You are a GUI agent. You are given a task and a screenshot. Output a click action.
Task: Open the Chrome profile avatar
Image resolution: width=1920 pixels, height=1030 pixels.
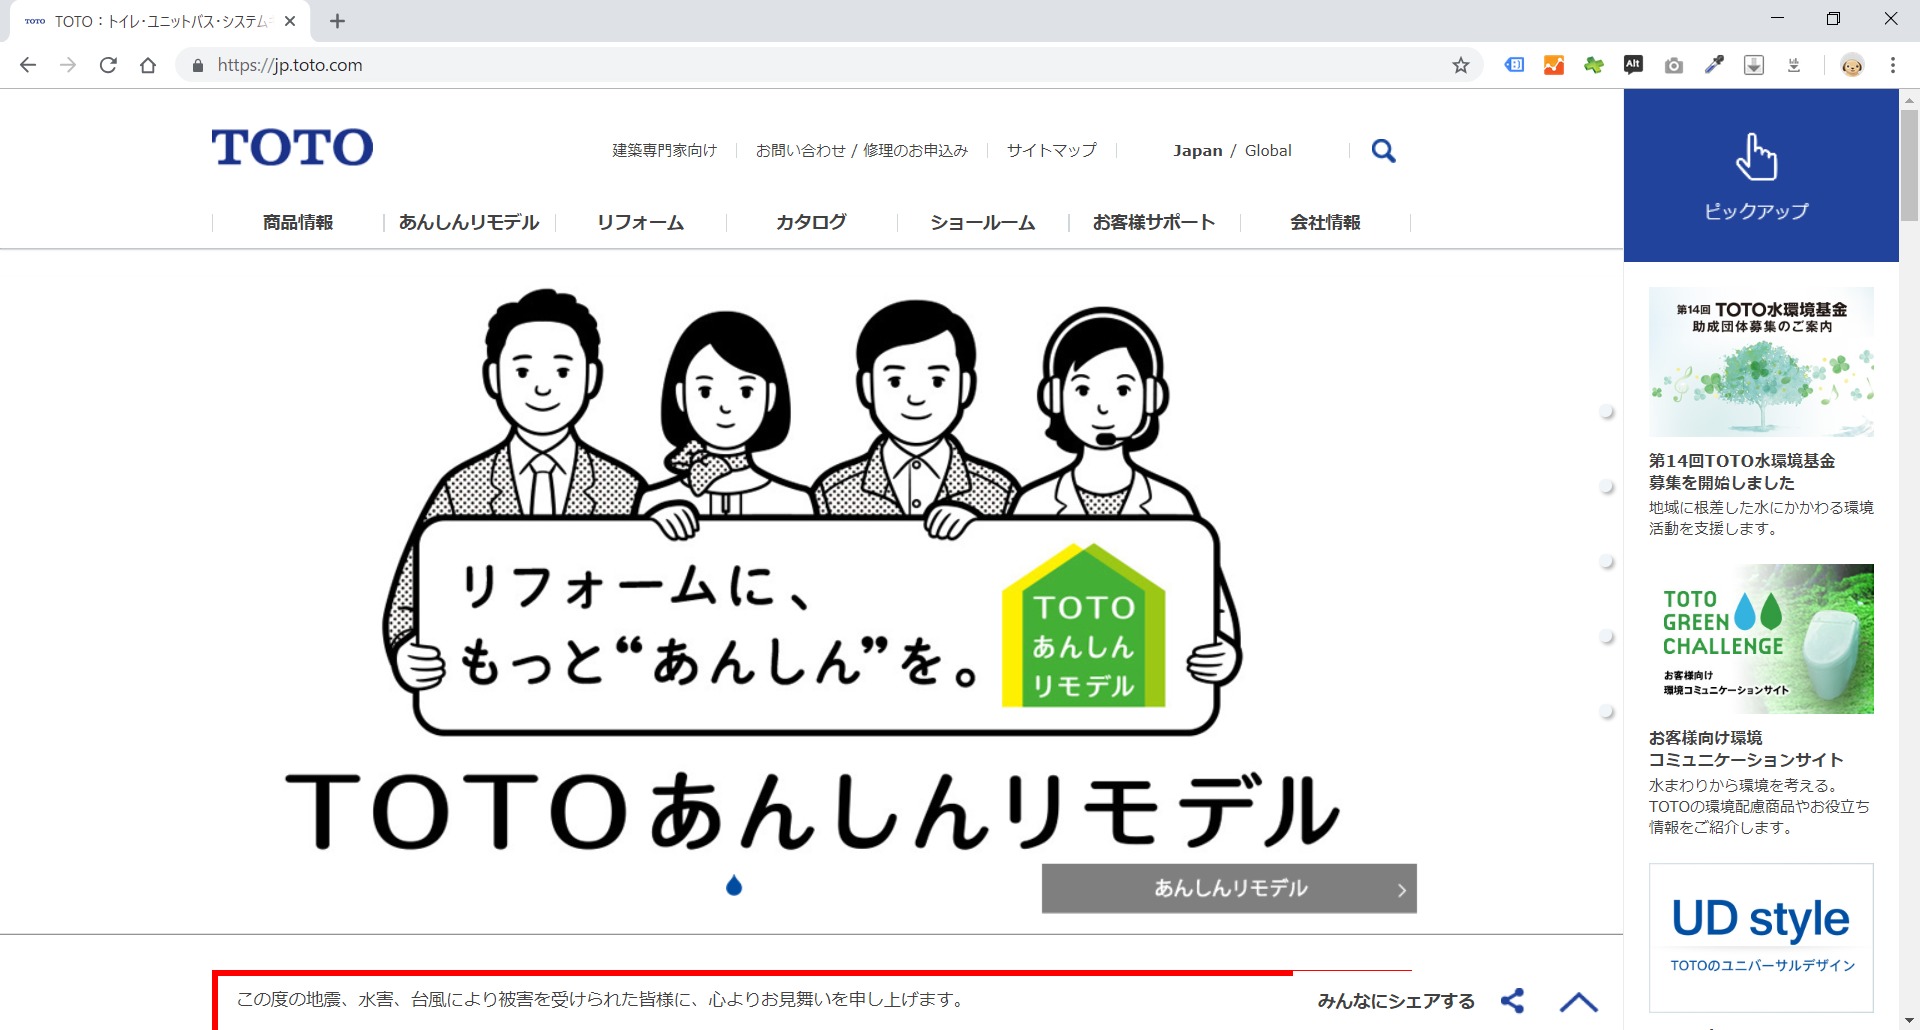point(1852,65)
